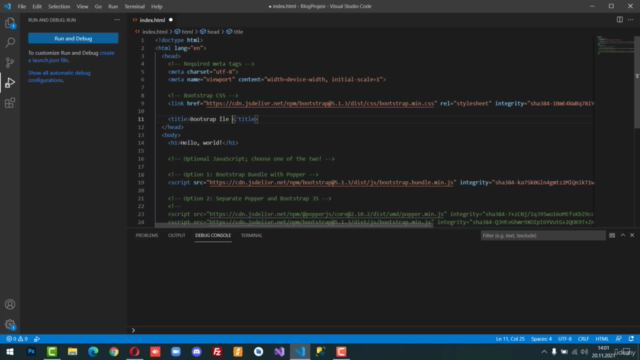Open the Run menu
The height and width of the screenshot is (360, 640).
pos(113,7)
